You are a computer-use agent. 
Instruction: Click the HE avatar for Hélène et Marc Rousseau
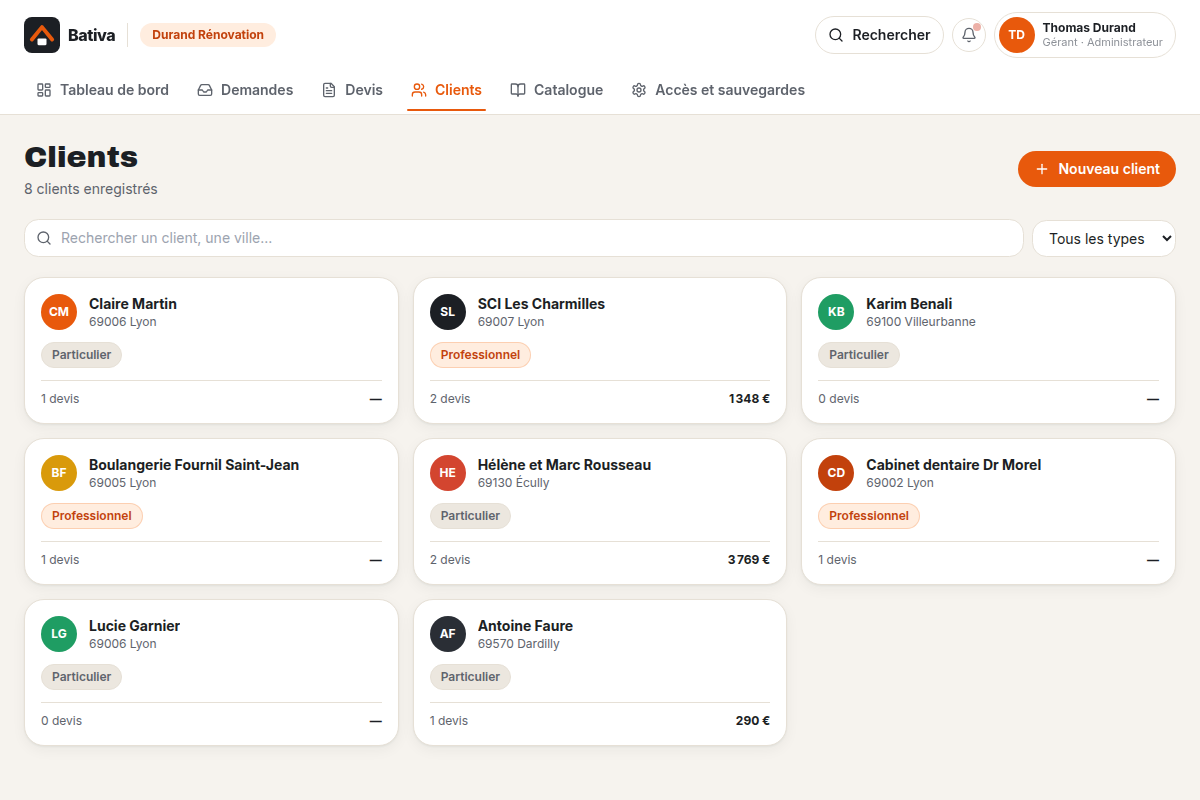pyautogui.click(x=448, y=473)
